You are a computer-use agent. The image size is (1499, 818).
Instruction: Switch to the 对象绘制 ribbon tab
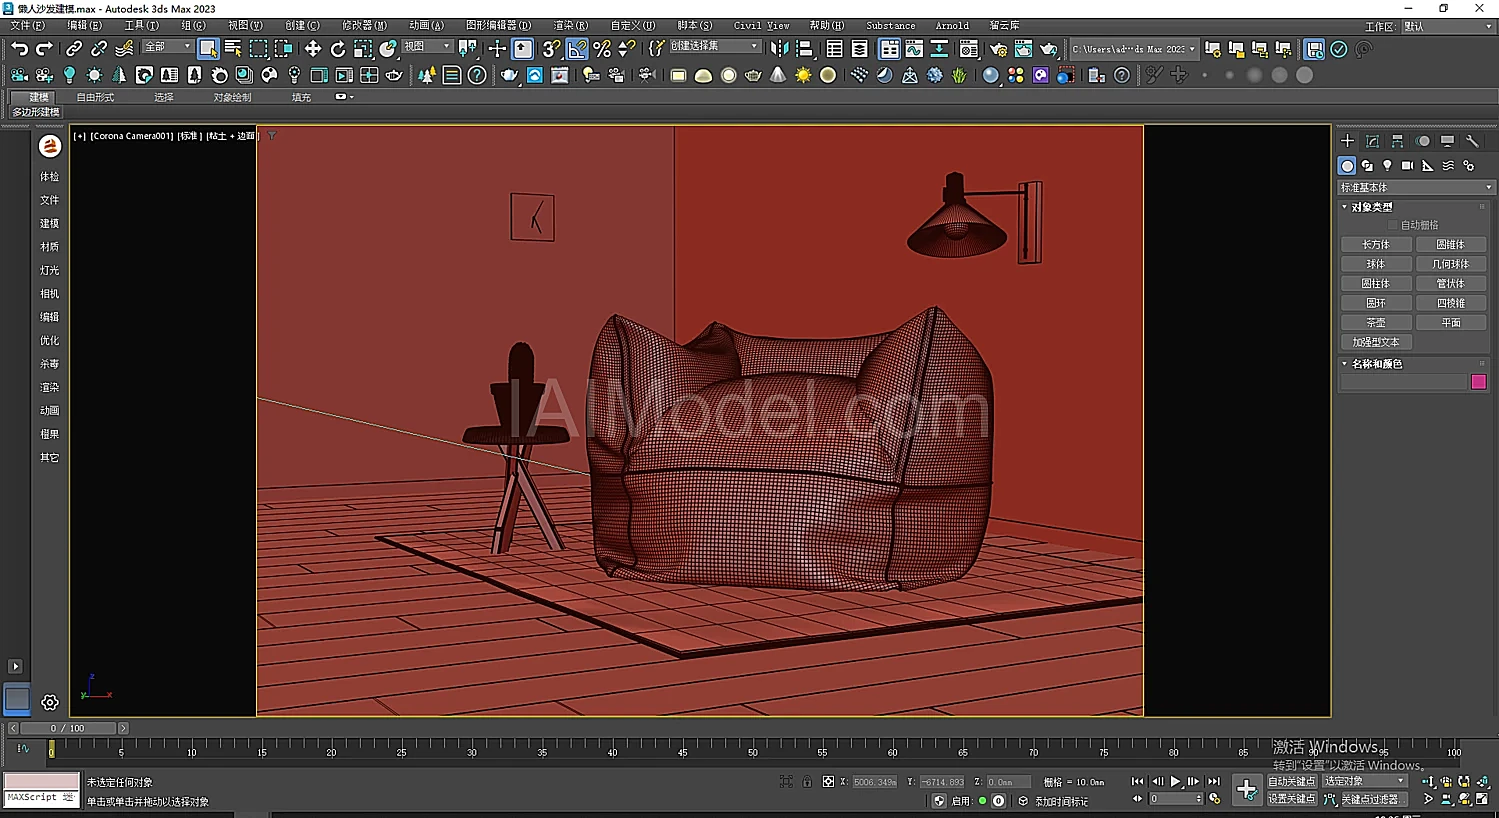tap(232, 97)
